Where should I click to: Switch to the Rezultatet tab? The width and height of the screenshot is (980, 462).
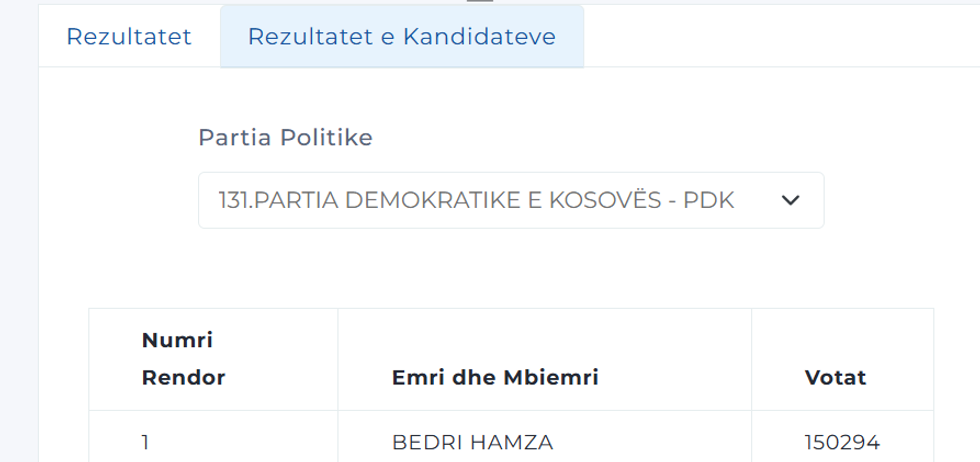pyautogui.click(x=129, y=37)
